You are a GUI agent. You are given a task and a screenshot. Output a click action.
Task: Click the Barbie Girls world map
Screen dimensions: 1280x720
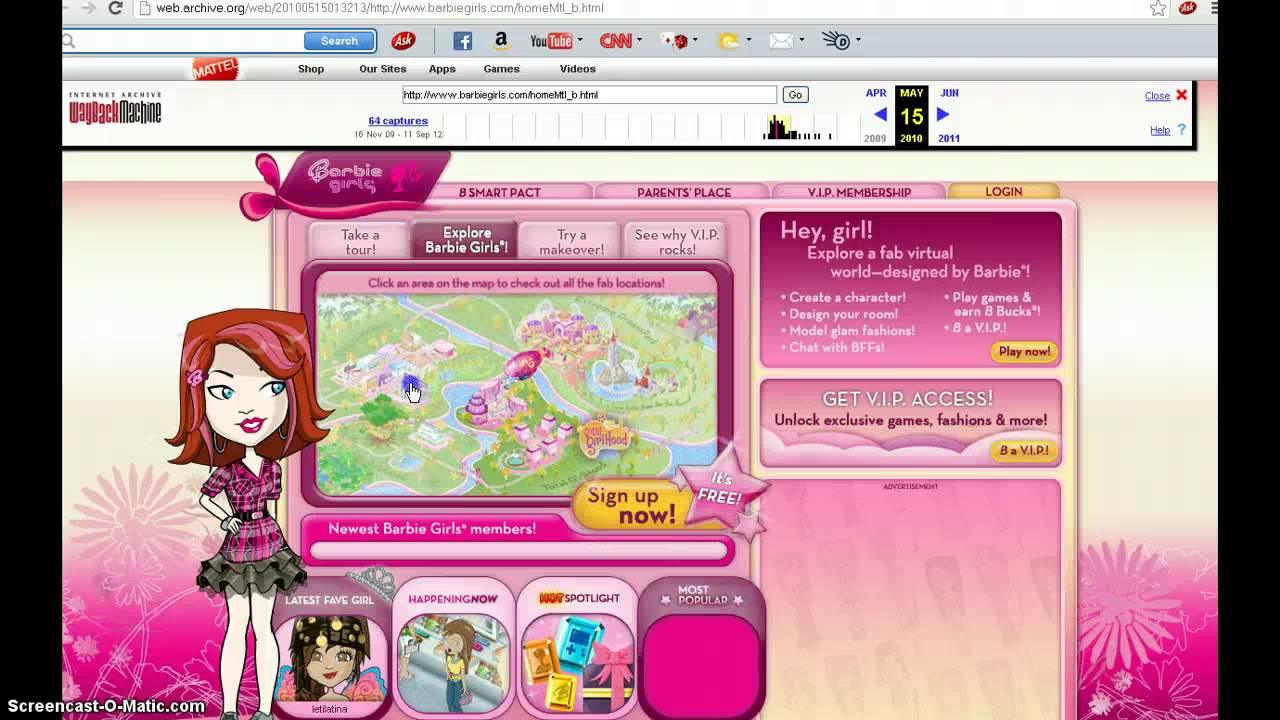(x=516, y=393)
